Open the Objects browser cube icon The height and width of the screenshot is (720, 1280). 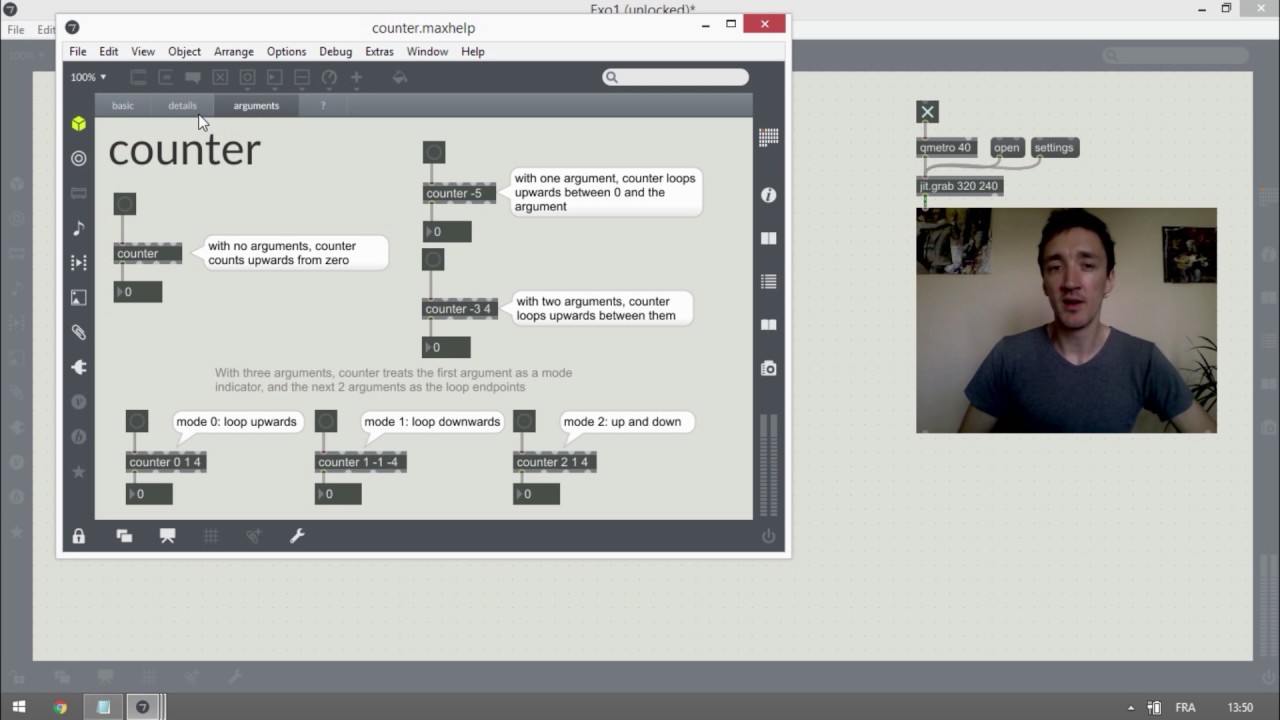pyautogui.click(x=79, y=124)
